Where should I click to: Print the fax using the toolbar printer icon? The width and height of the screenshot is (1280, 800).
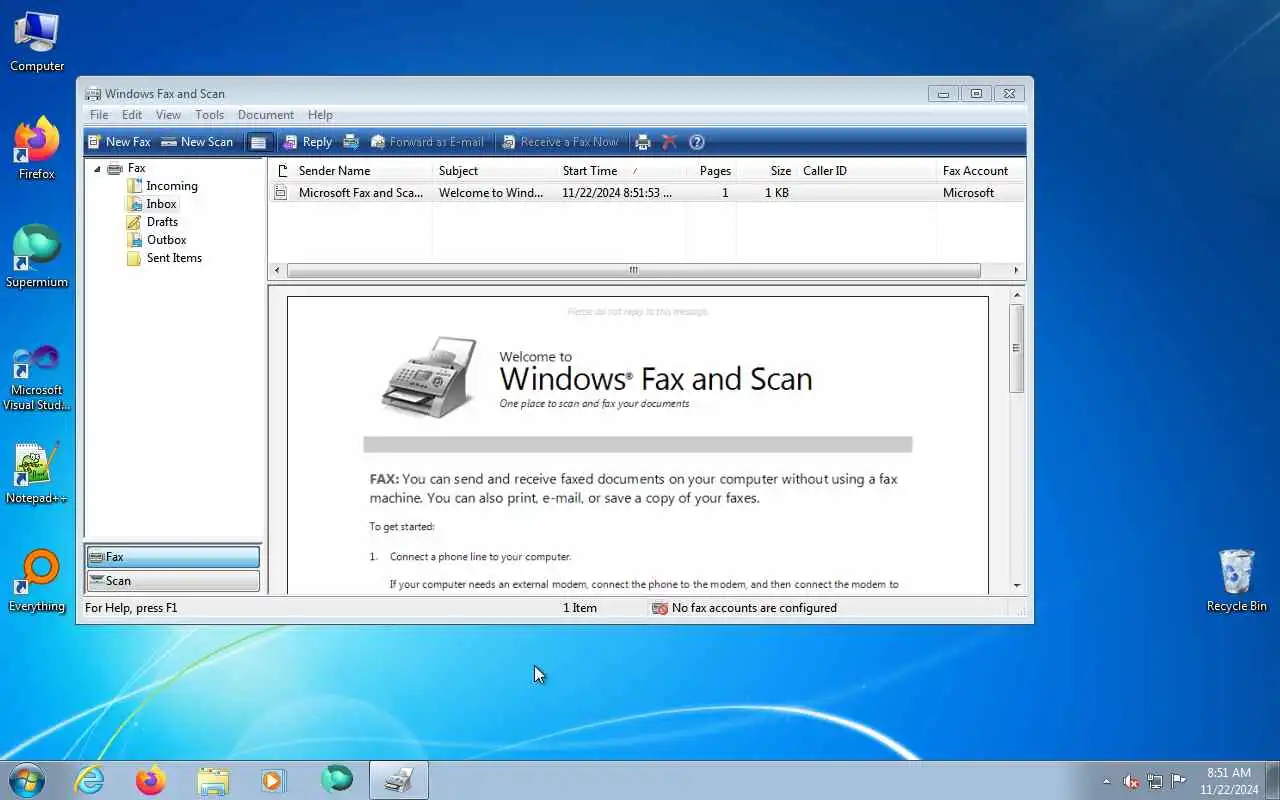(x=643, y=142)
